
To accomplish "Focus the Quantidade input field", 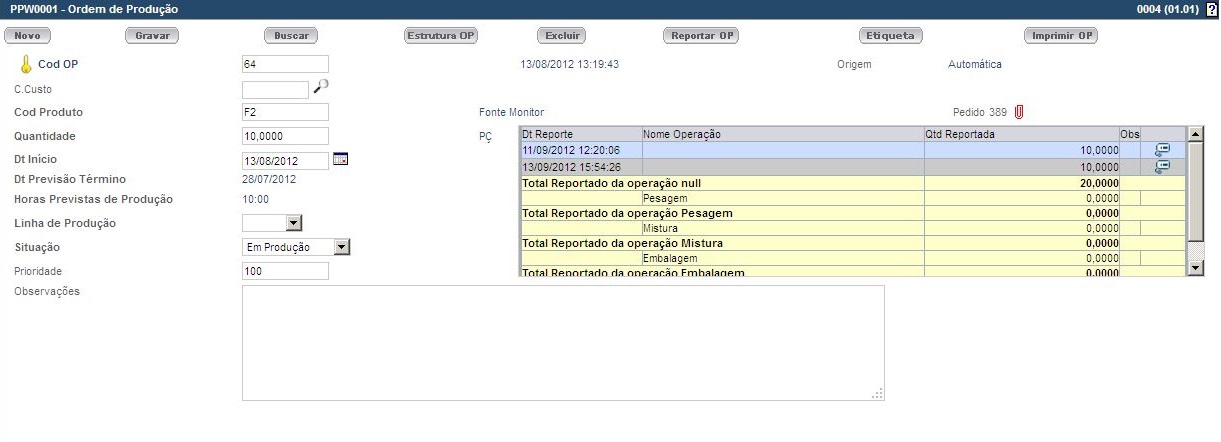I will tap(285, 136).
